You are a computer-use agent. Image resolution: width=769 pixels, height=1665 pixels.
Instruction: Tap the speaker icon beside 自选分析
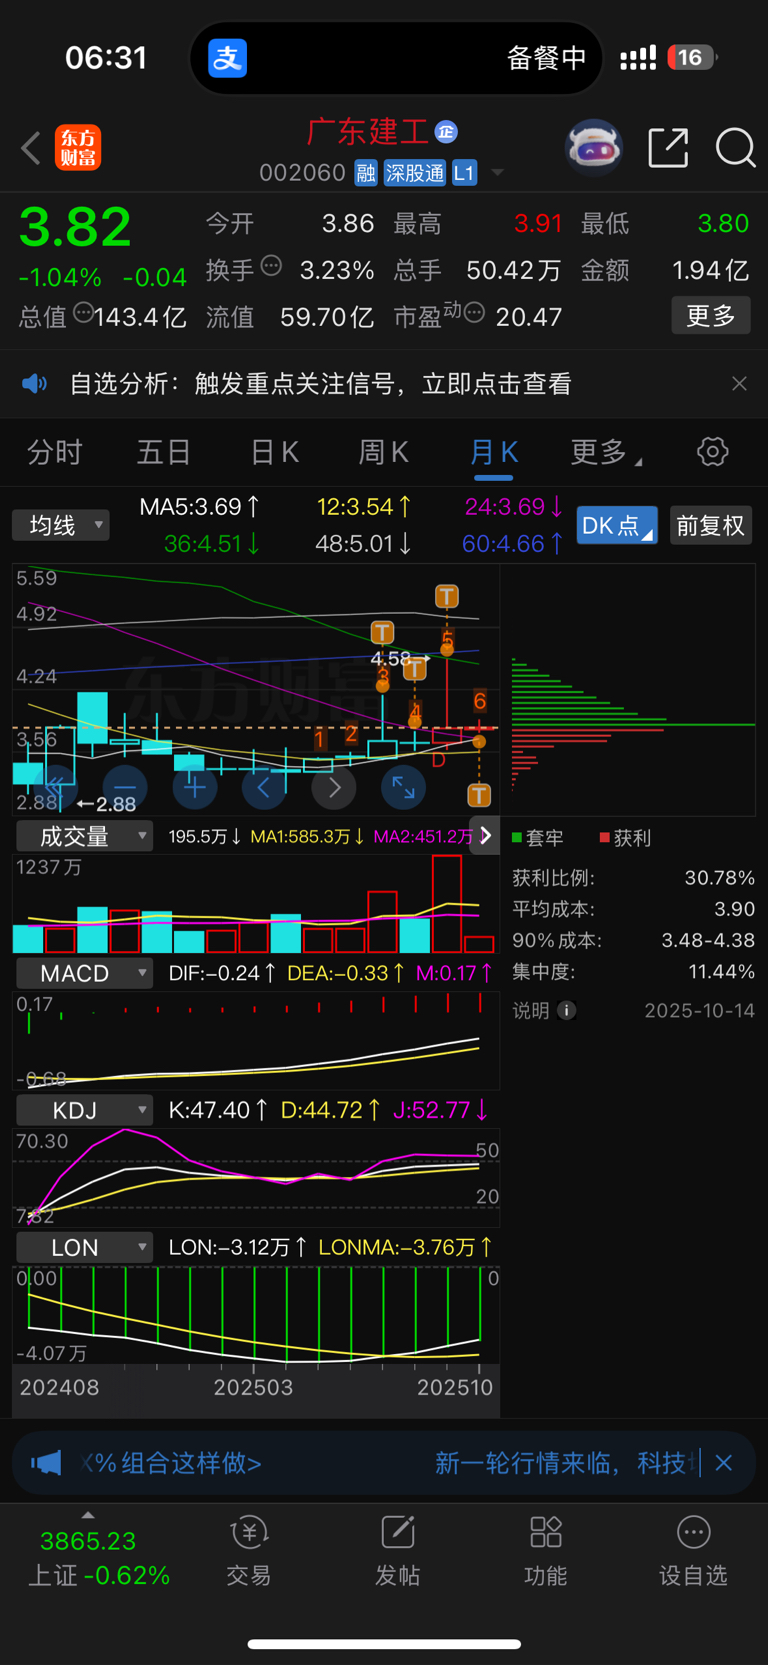coord(35,384)
